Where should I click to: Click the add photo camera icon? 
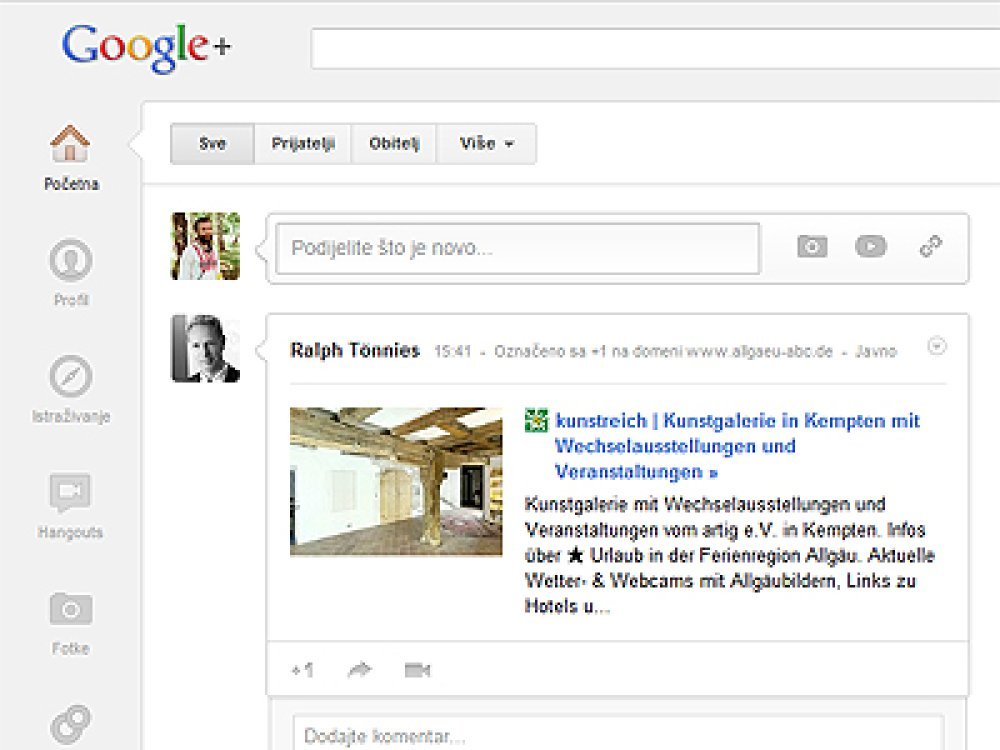pos(812,247)
